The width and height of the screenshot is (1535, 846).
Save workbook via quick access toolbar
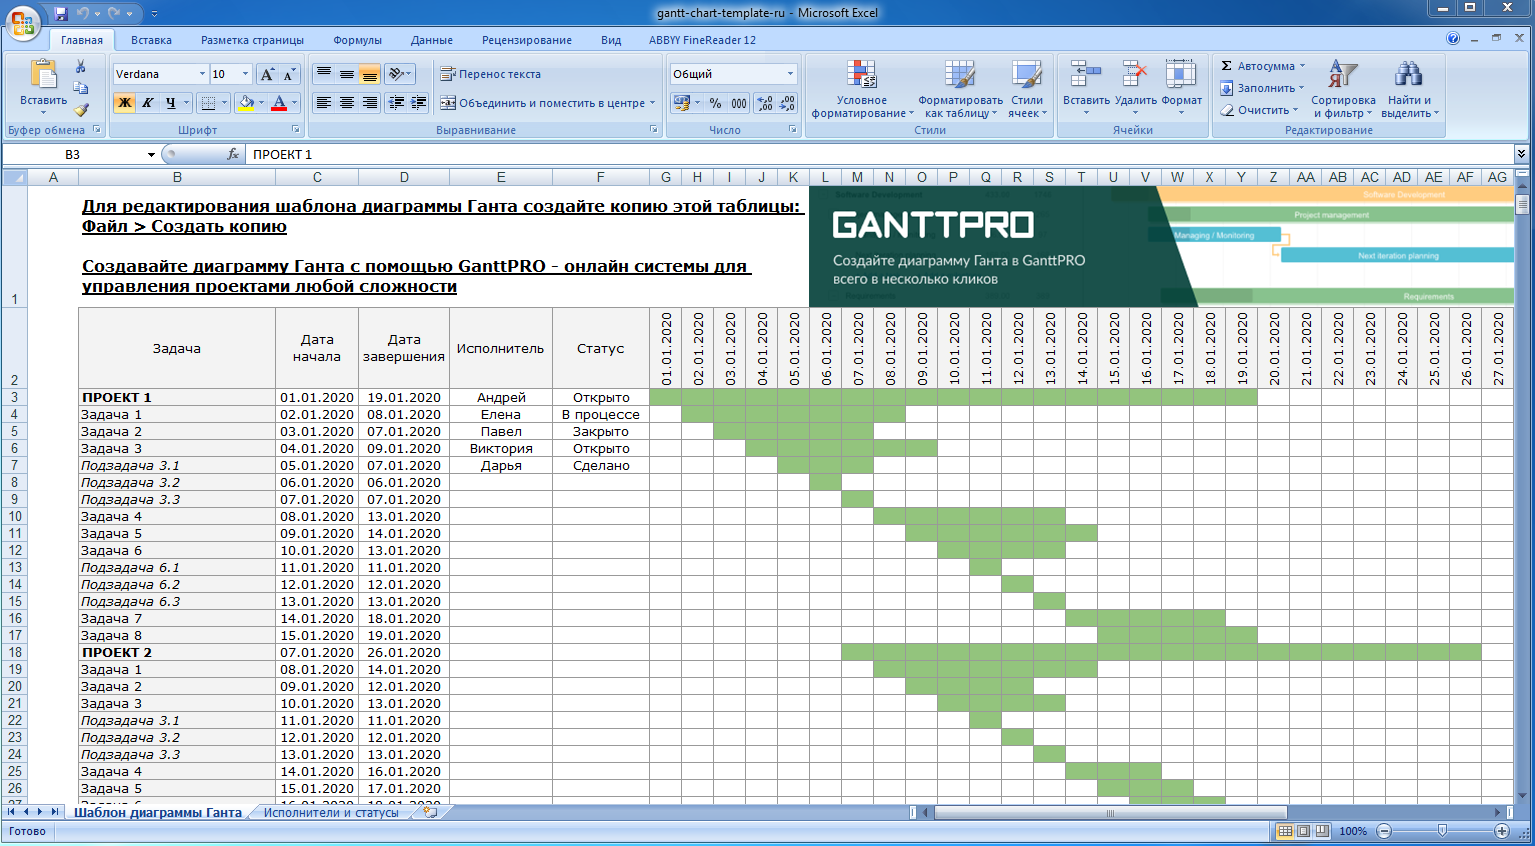tap(61, 13)
